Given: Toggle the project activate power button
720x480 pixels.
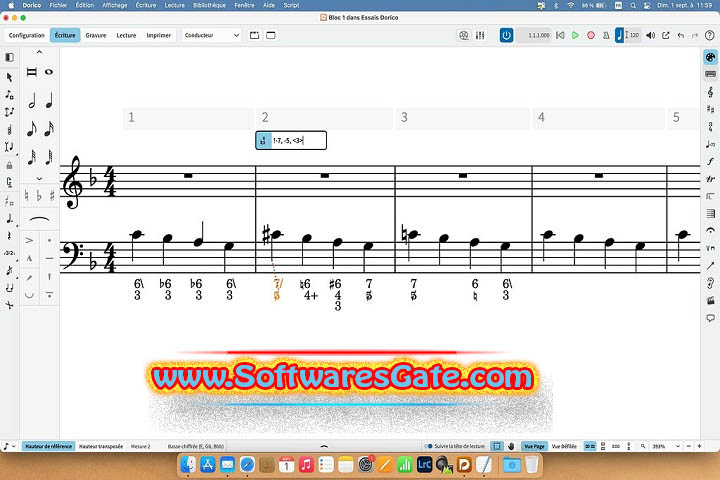Looking at the screenshot, I should (506, 35).
